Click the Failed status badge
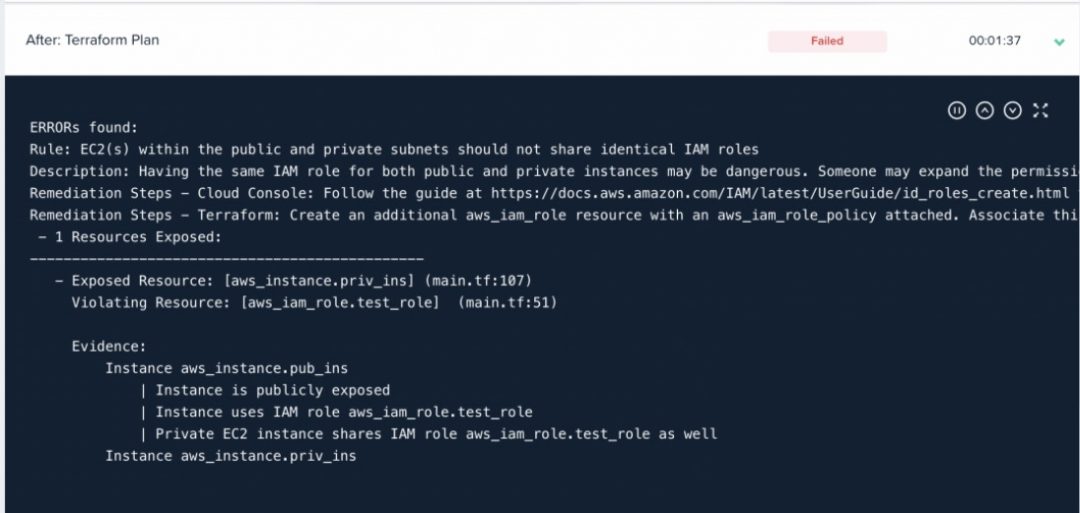The width and height of the screenshot is (1080, 513). click(x=827, y=41)
